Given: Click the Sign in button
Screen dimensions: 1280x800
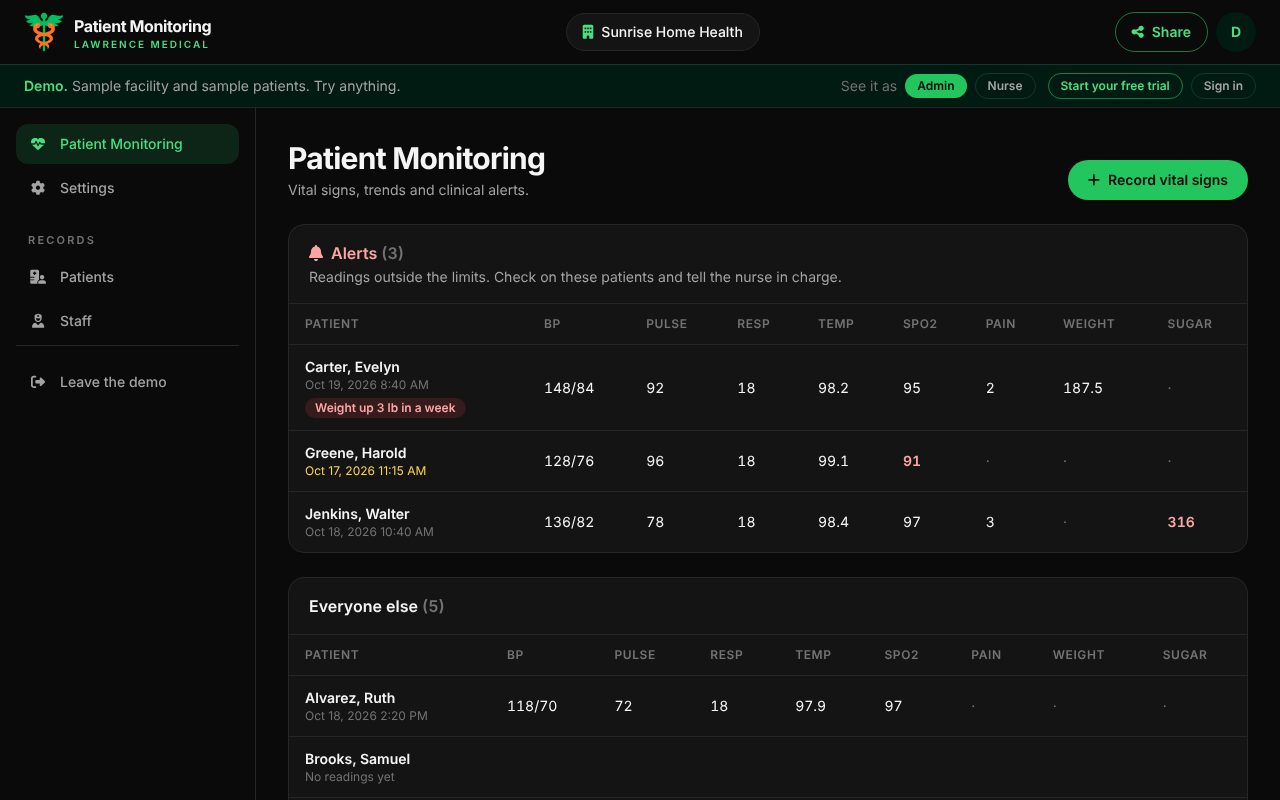Looking at the screenshot, I should (x=1223, y=86).
